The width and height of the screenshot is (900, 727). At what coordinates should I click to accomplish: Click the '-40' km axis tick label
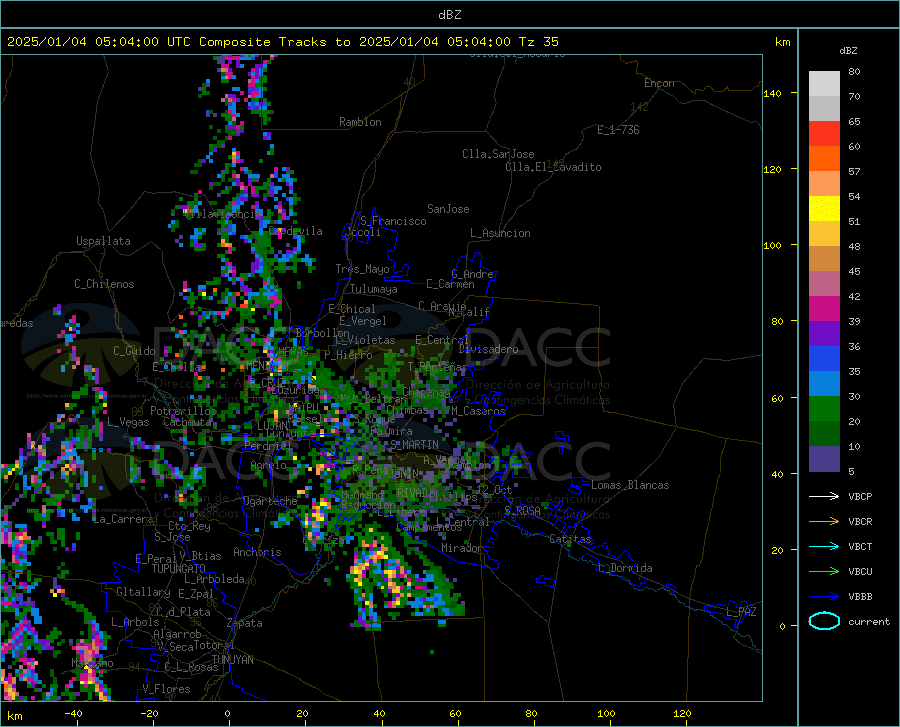[x=73, y=714]
